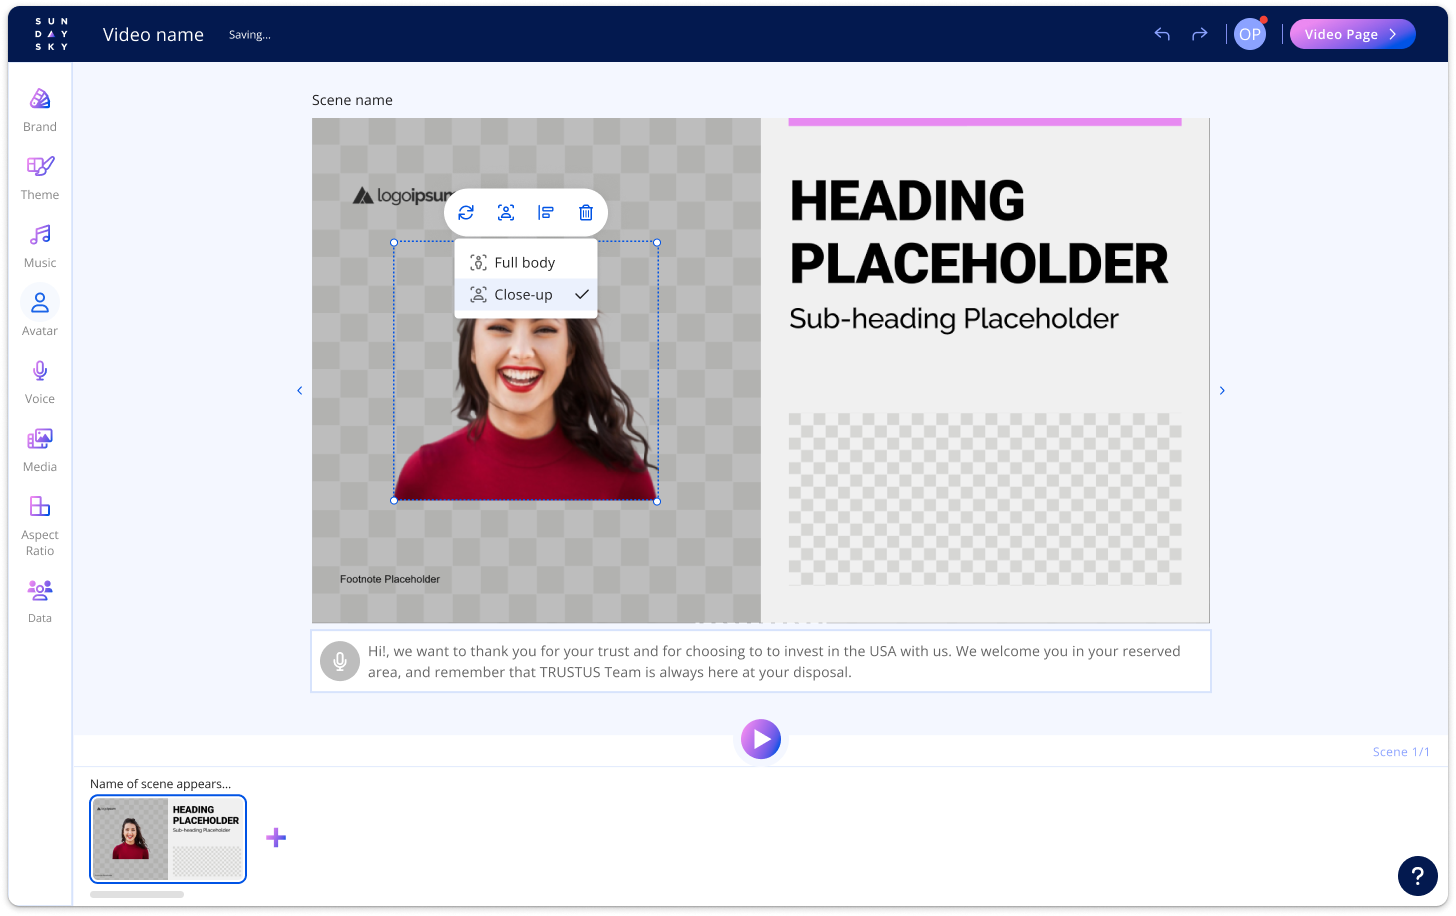Open the OP user profile avatar
Image resolution: width=1456 pixels, height=916 pixels.
(1250, 34)
